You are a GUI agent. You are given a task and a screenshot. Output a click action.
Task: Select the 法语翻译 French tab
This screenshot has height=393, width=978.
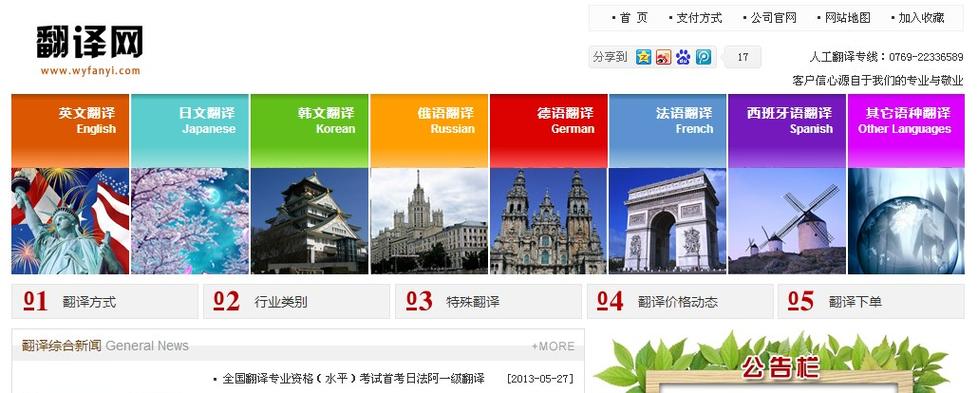click(667, 130)
